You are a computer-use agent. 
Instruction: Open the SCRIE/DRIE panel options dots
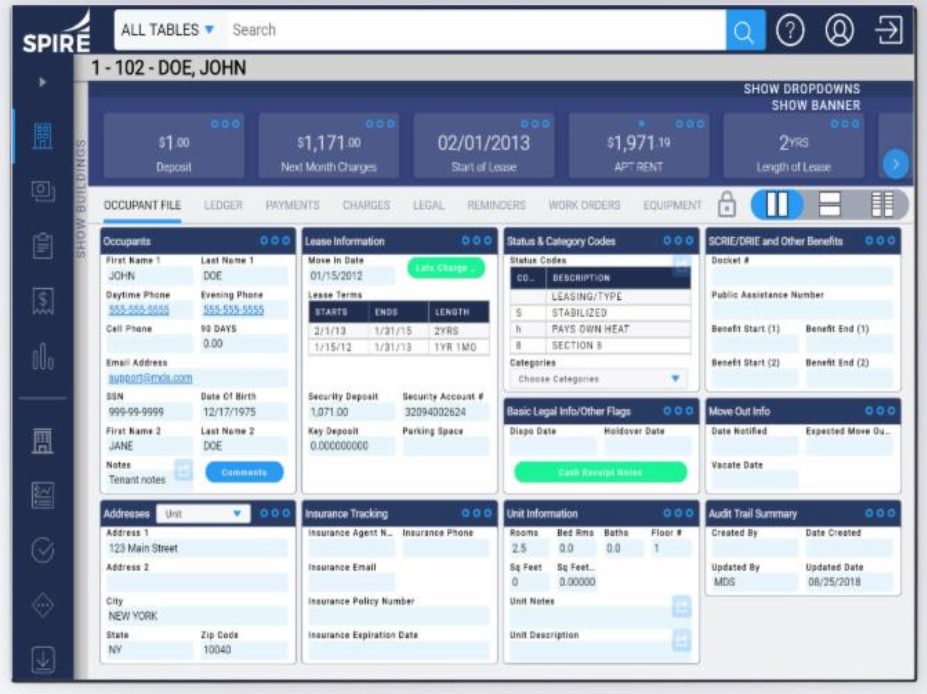[x=880, y=241]
